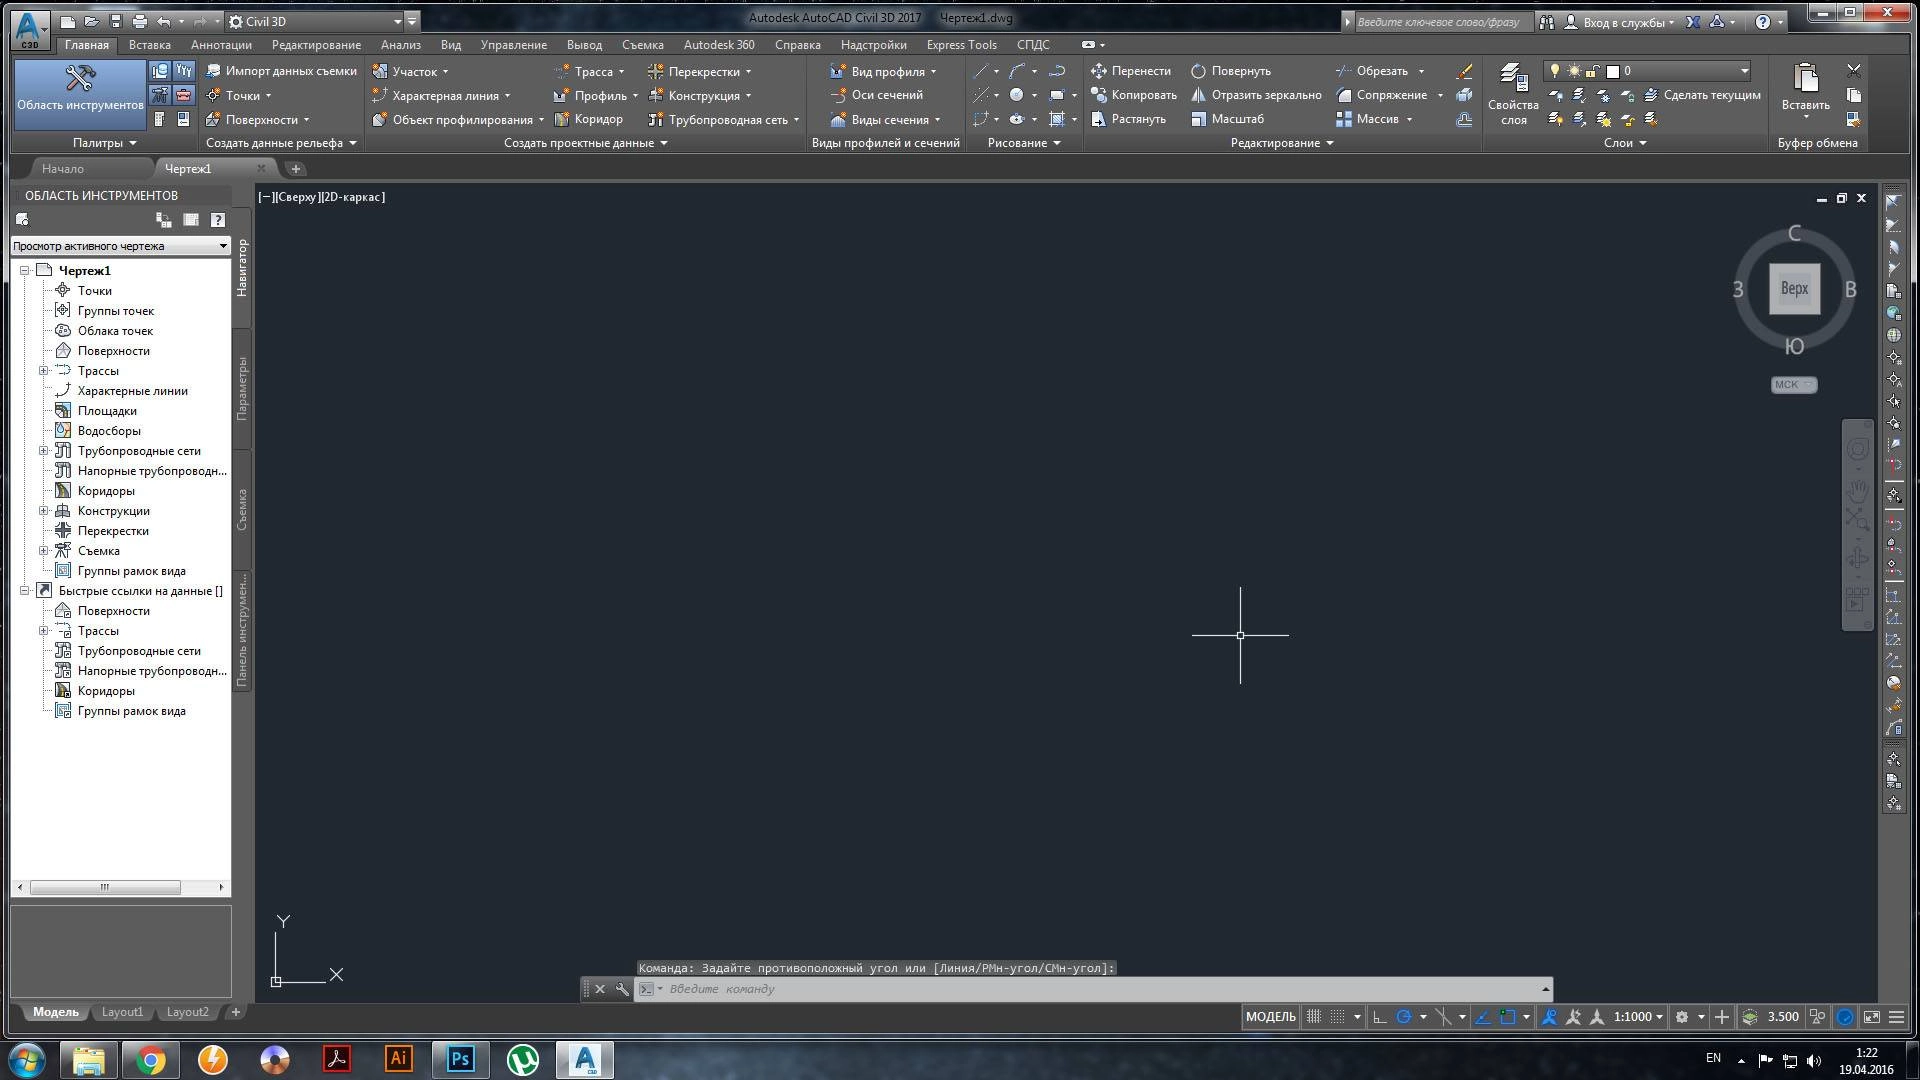Click the Точки tree item icon

pos(63,291)
